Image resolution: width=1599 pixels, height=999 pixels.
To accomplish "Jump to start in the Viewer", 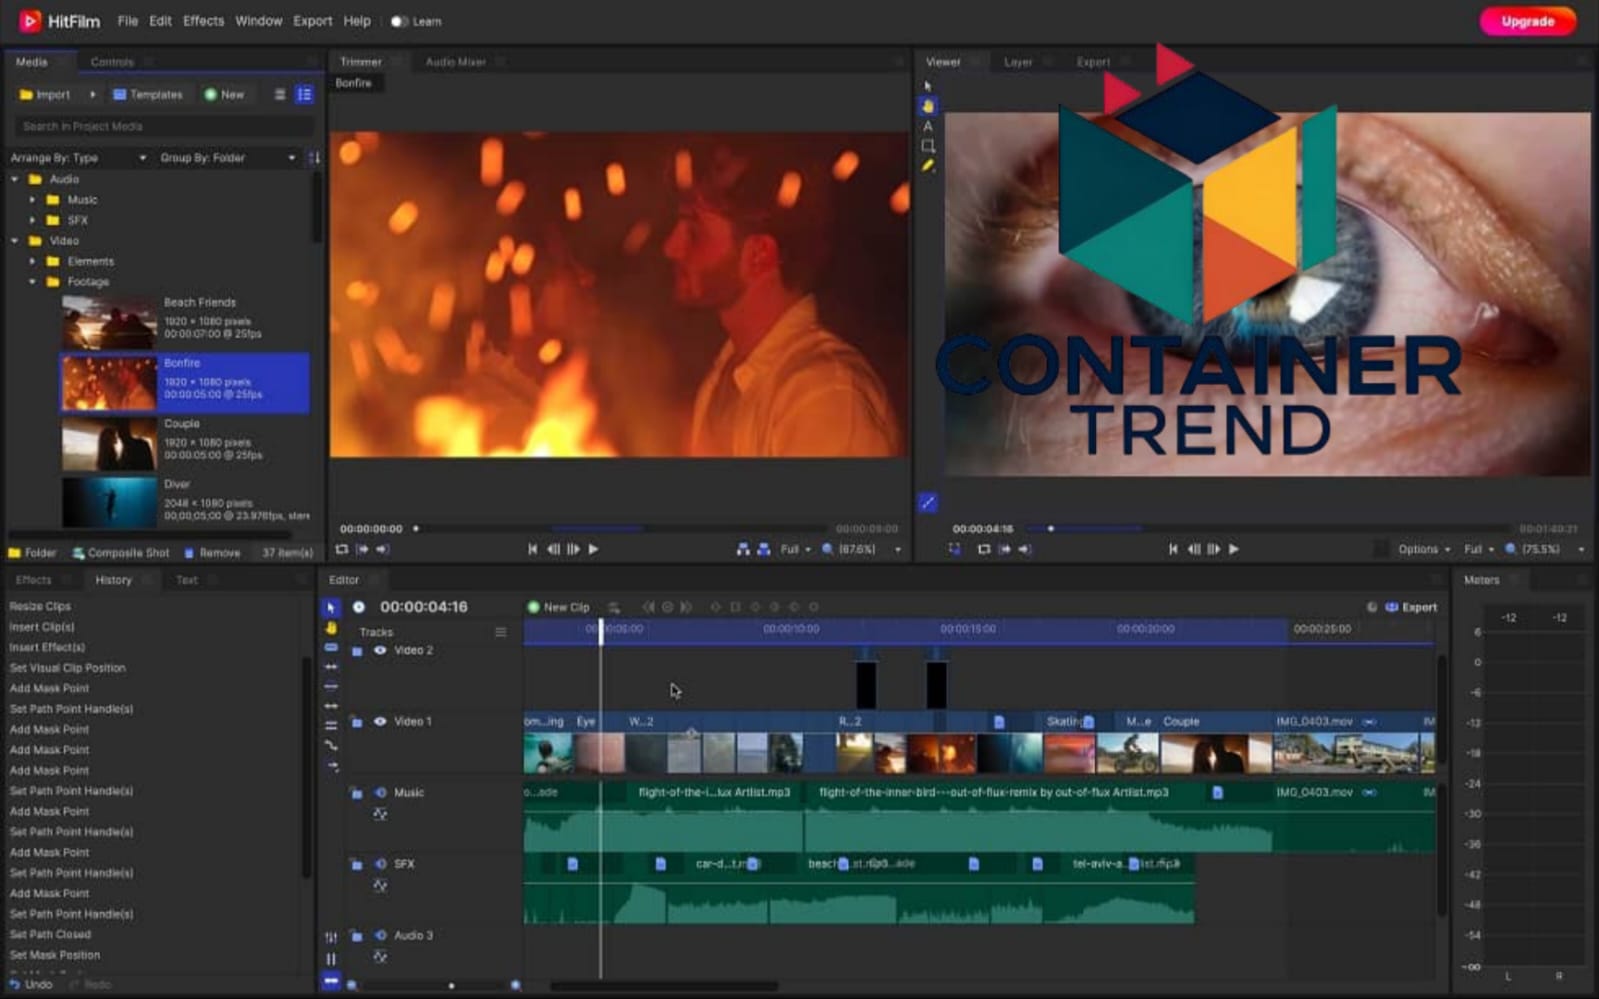I will coord(1173,549).
